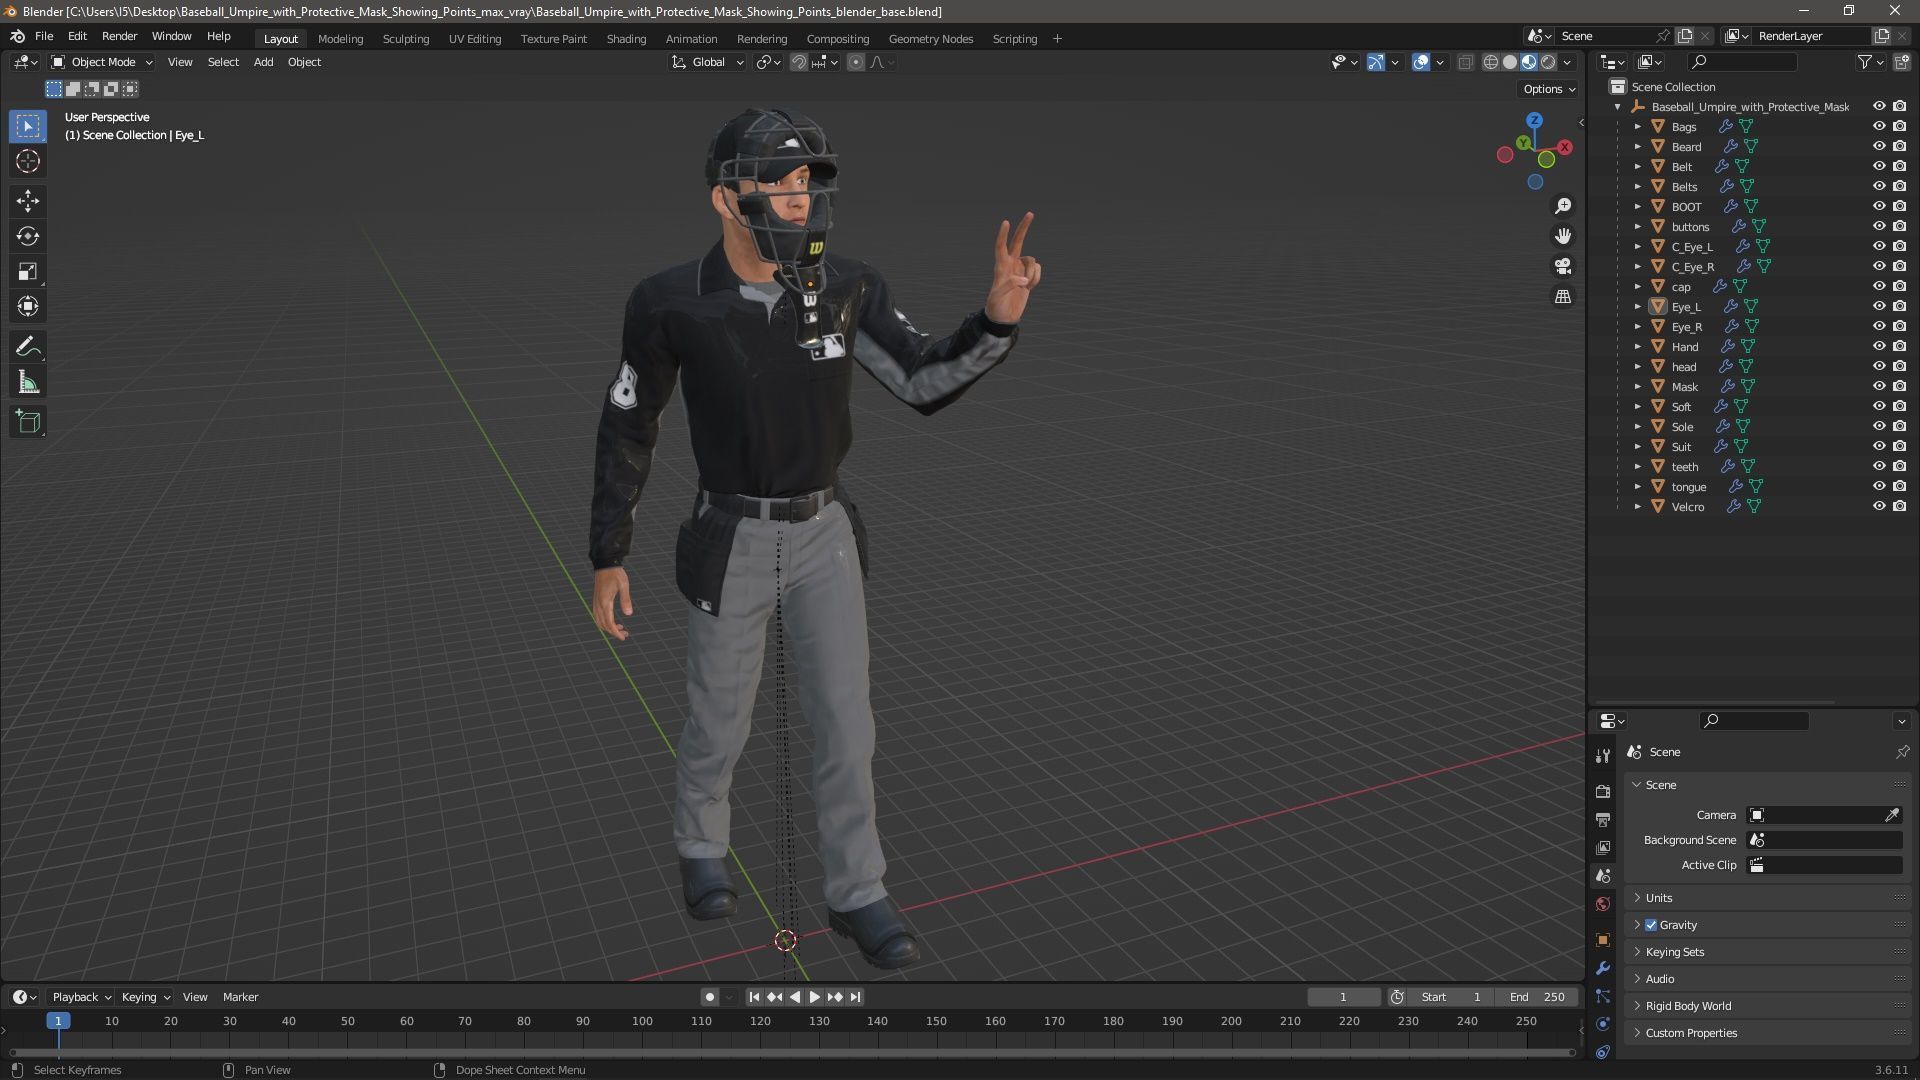Choose the Select Box tool

point(28,126)
